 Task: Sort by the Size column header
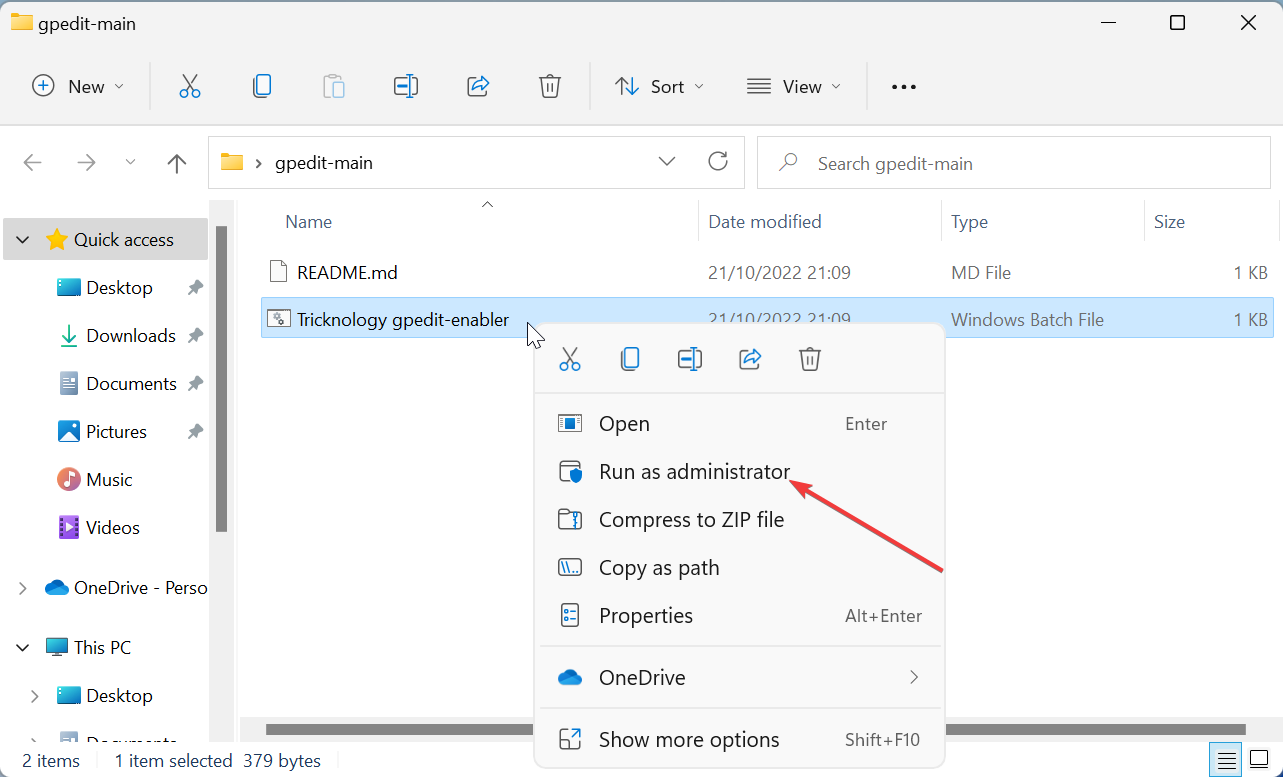pyautogui.click(x=1169, y=222)
